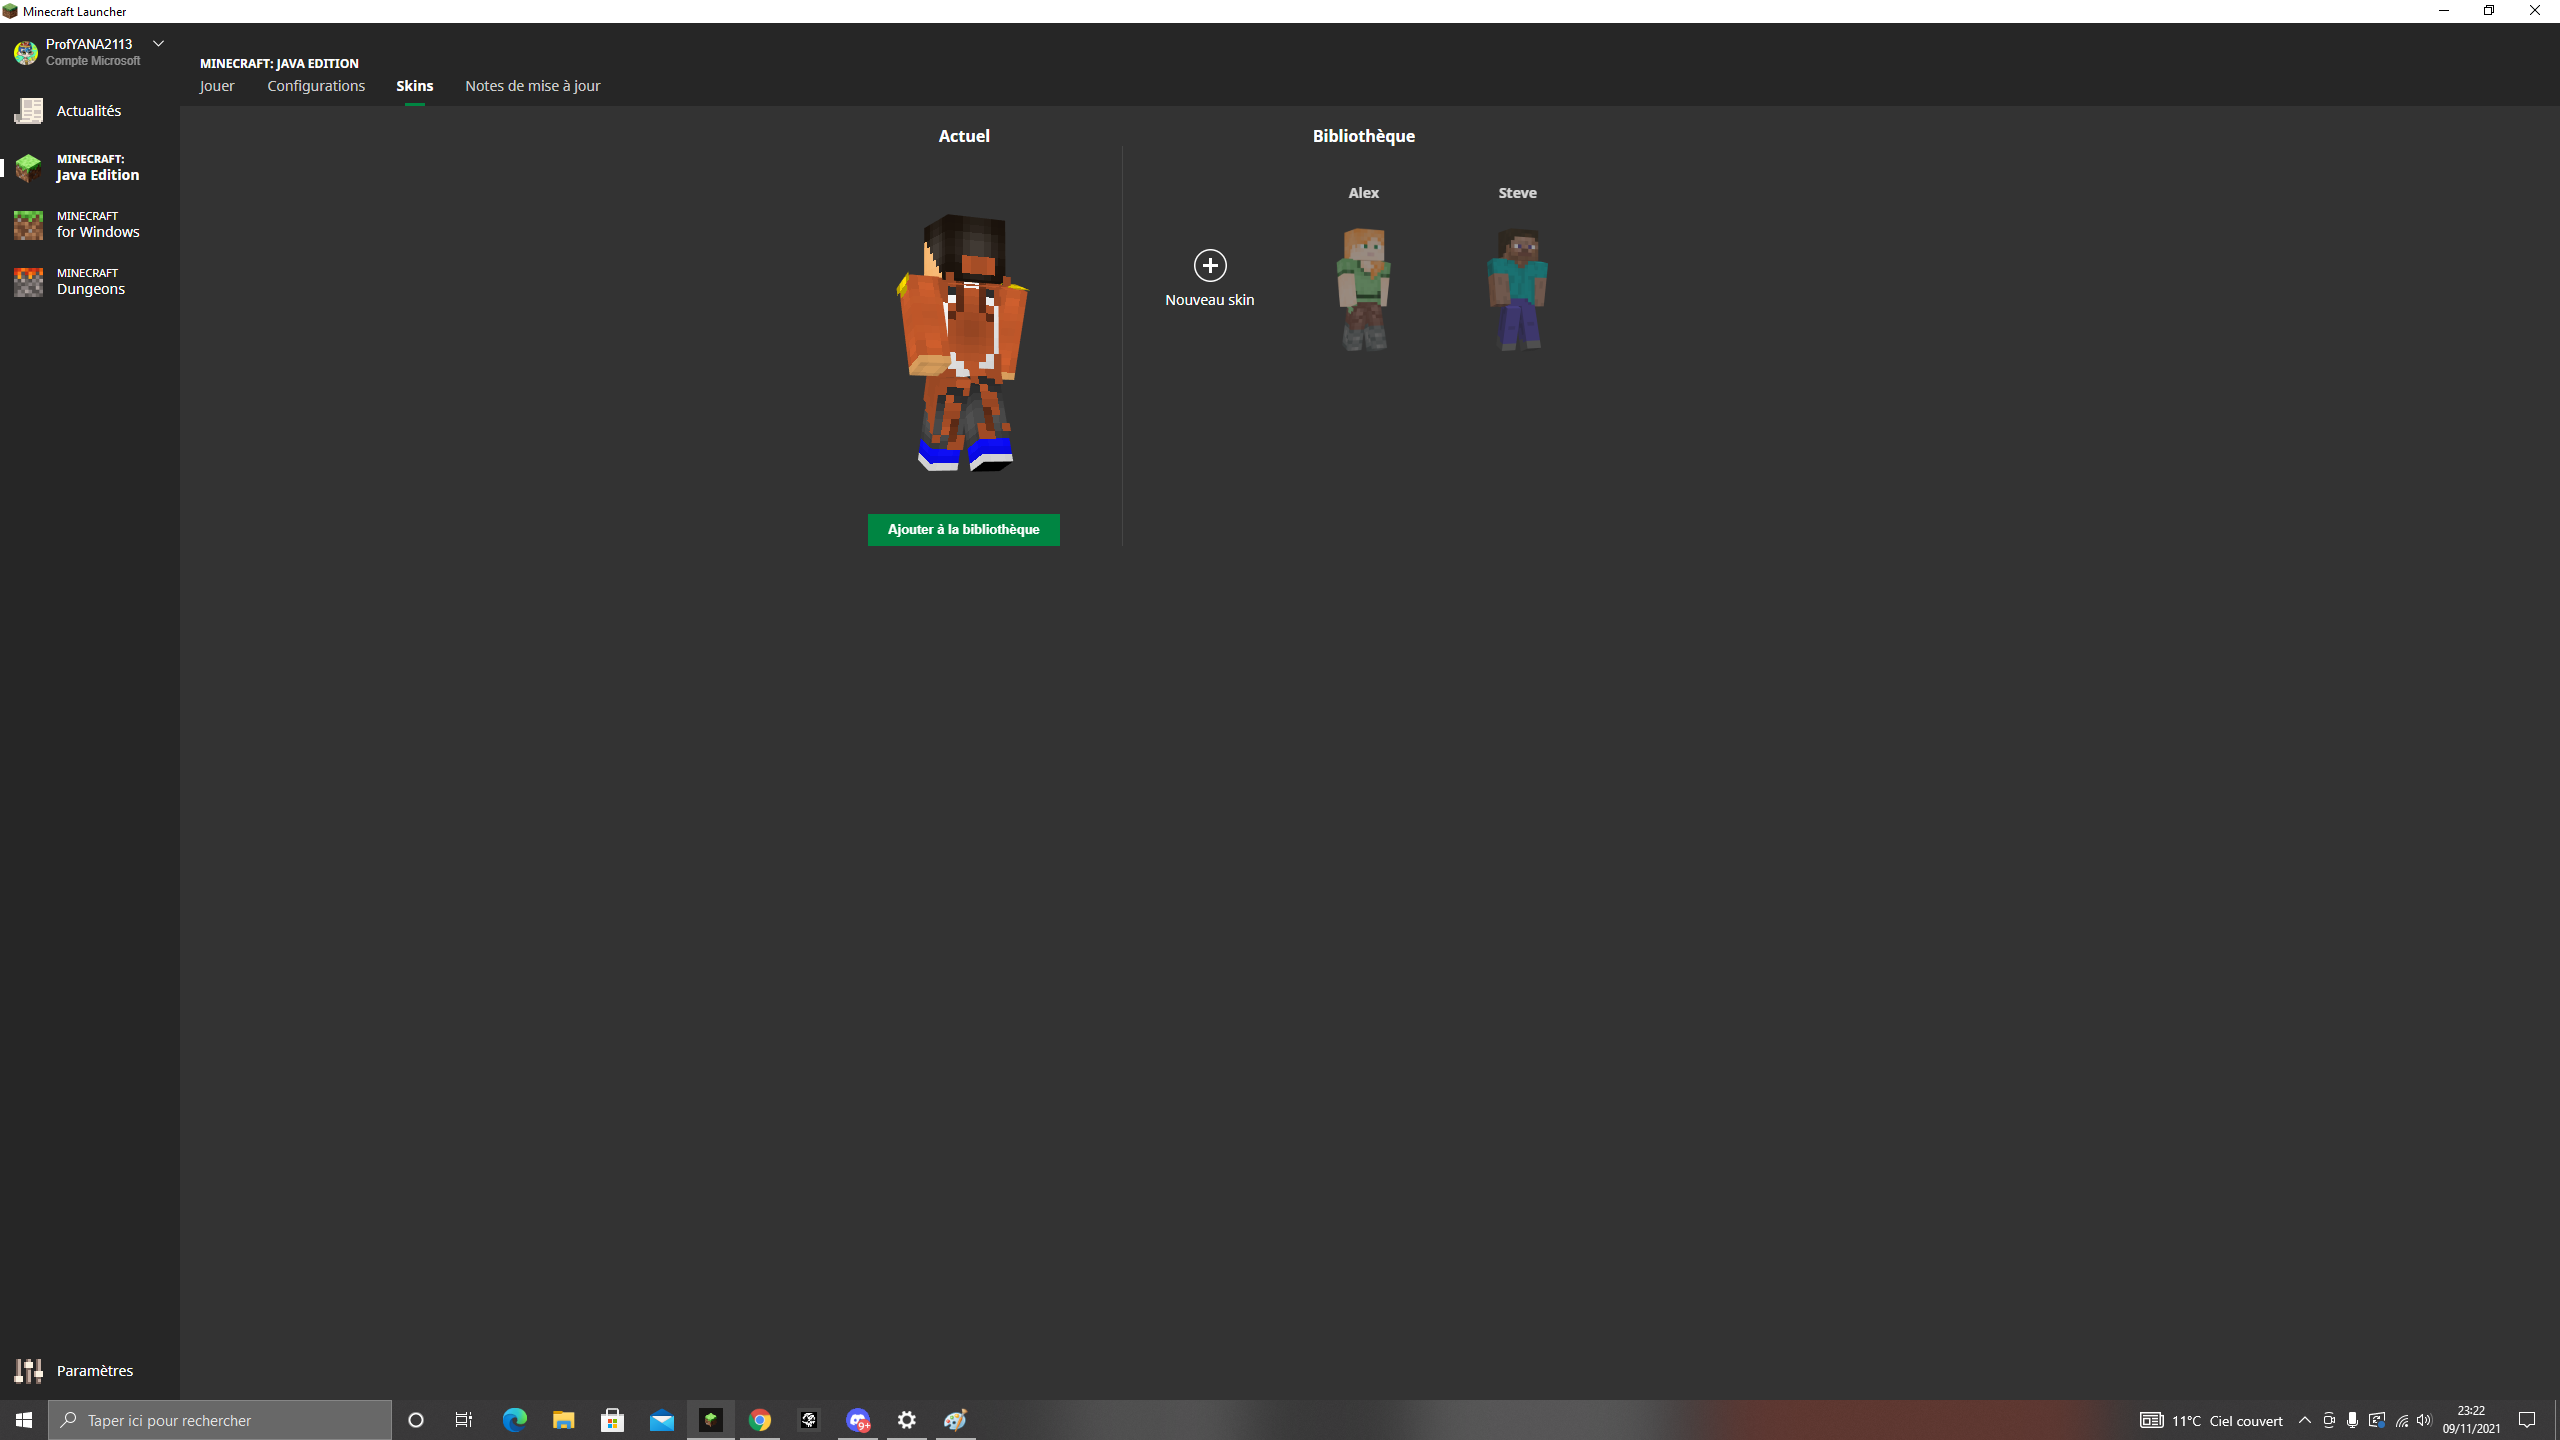Open Paramètres settings icon
The image size is (2560, 1440).
[x=28, y=1370]
